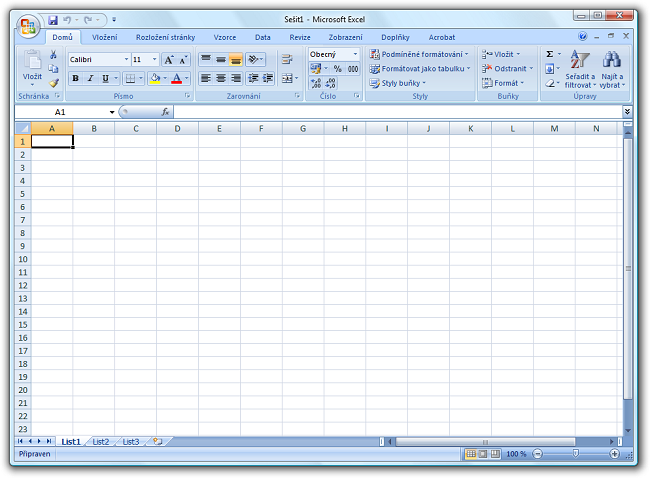Apply thousands separator style
The image size is (650, 478).
click(353, 69)
